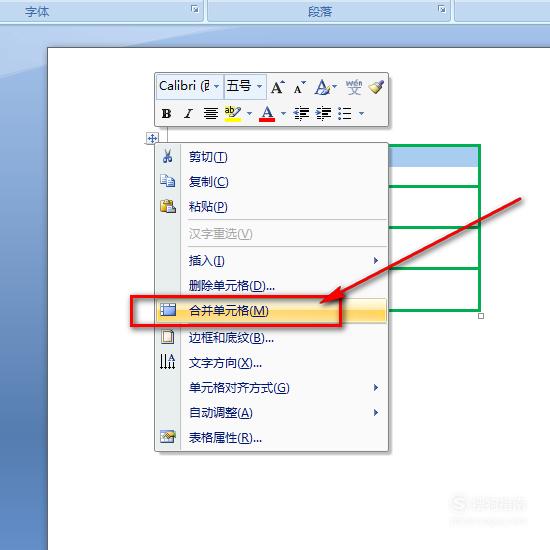Apply the red font color

point(267,113)
